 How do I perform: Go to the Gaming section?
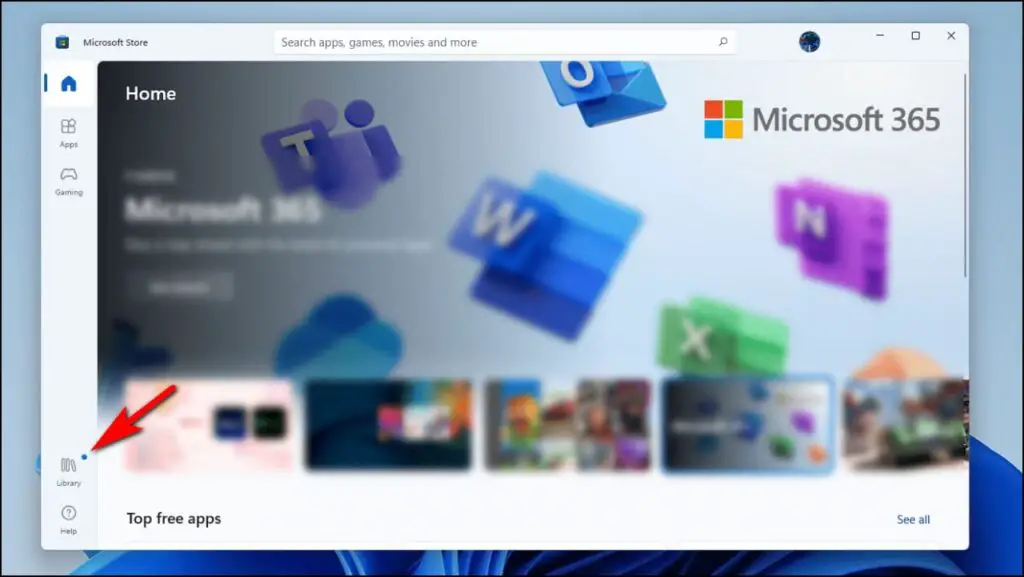(x=69, y=181)
